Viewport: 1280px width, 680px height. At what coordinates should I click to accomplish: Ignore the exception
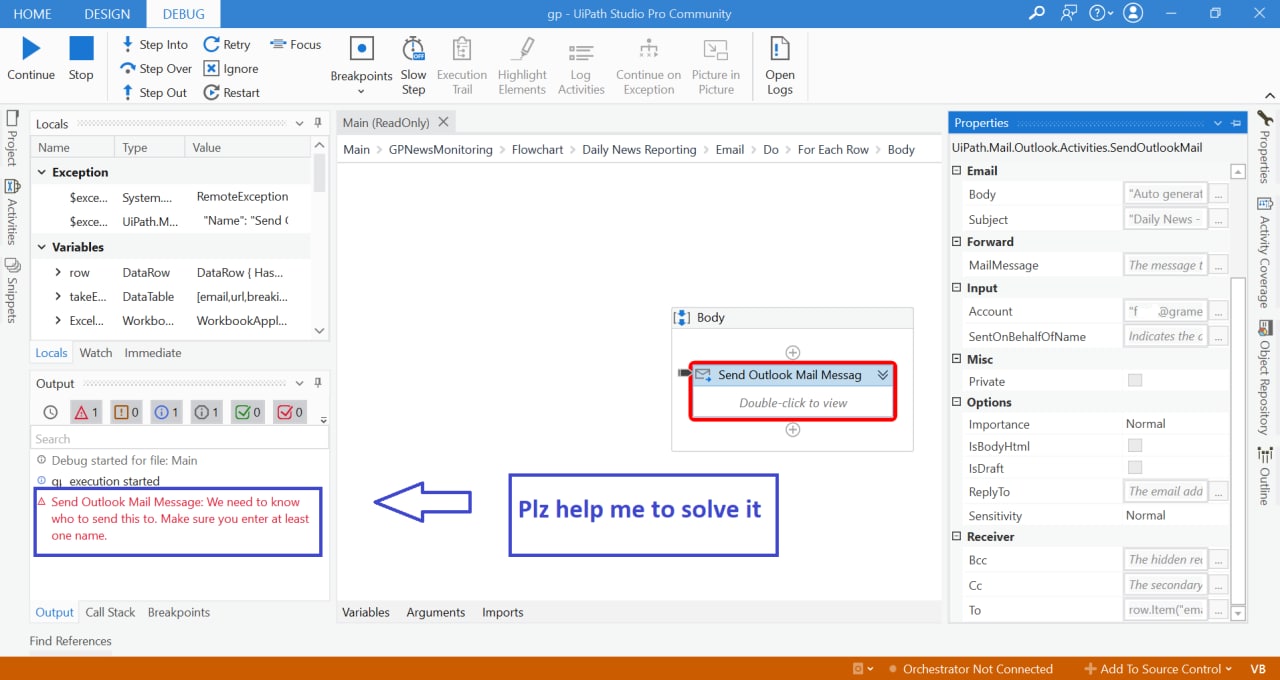(231, 68)
